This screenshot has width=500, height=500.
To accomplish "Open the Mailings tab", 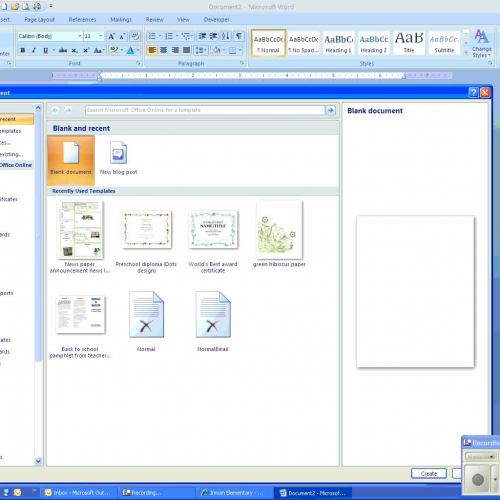I will 121,20.
